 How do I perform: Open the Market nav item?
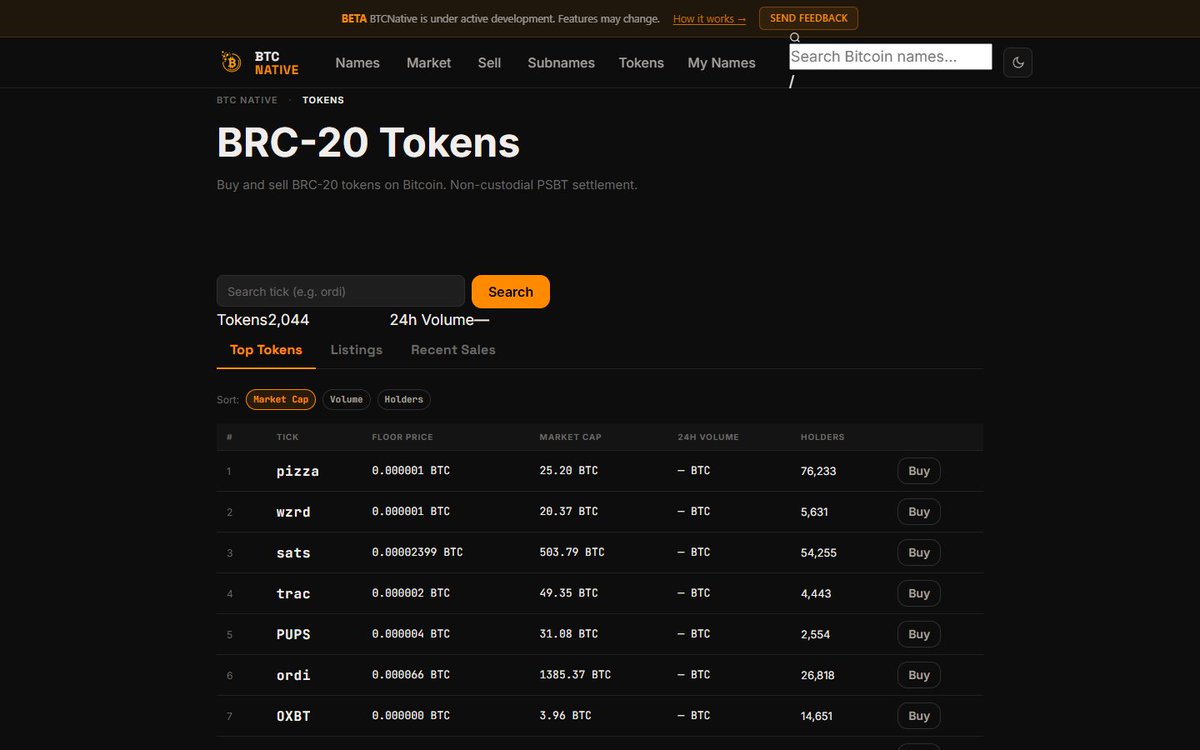pyautogui.click(x=429, y=63)
